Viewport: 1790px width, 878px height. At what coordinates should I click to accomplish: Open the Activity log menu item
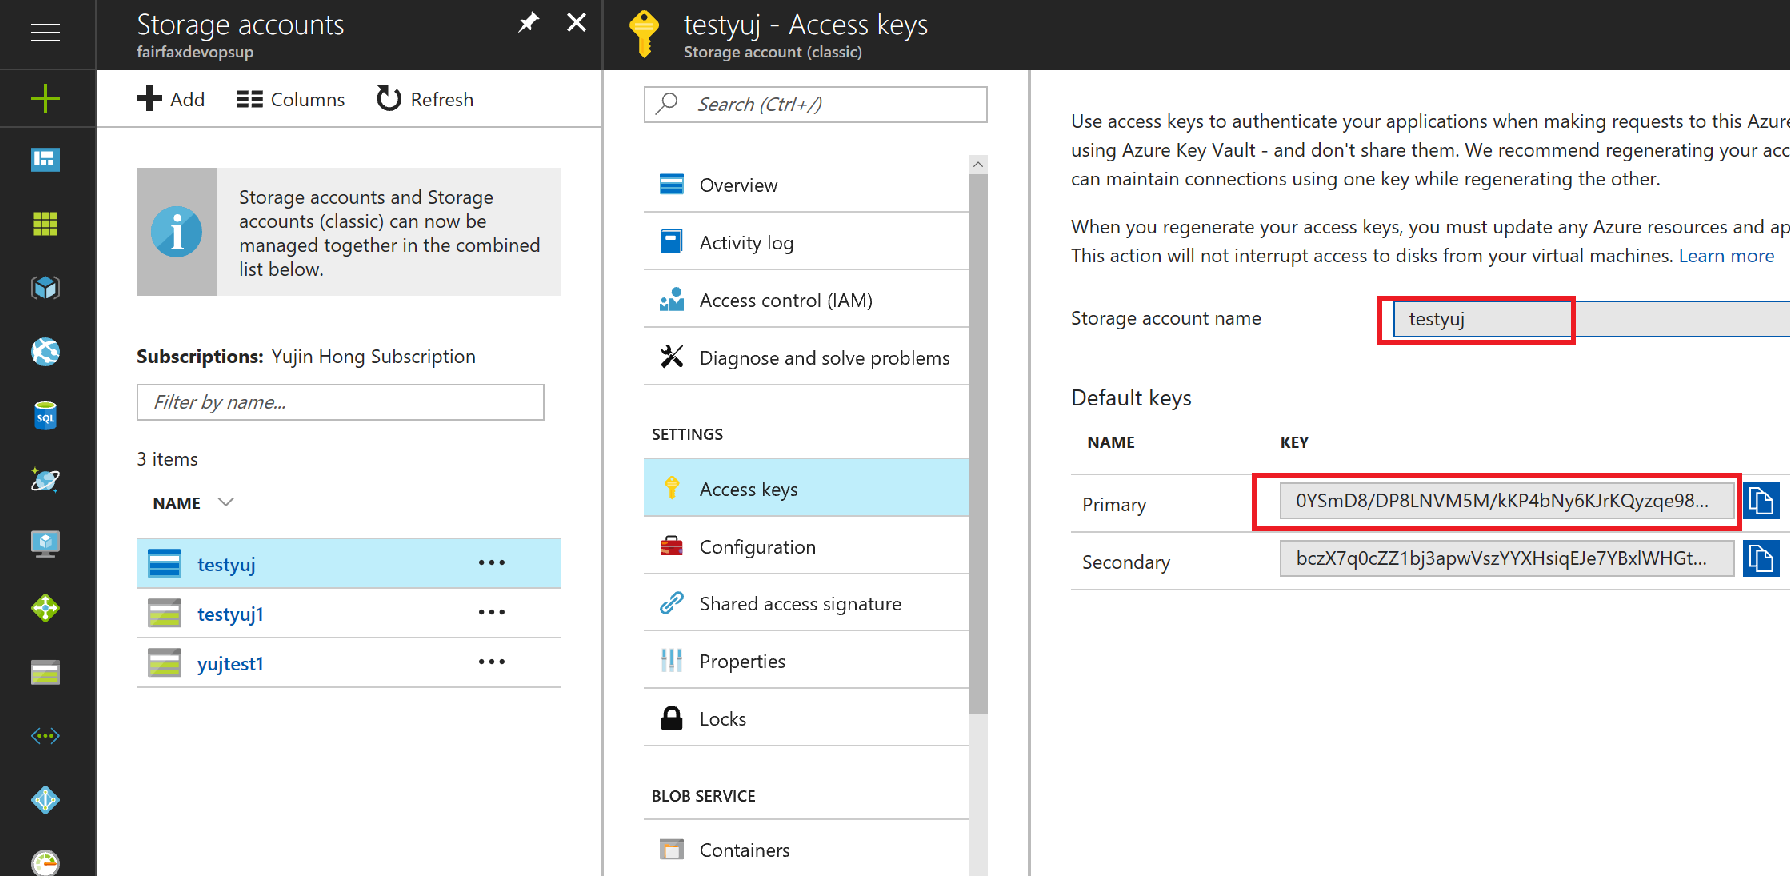point(807,242)
